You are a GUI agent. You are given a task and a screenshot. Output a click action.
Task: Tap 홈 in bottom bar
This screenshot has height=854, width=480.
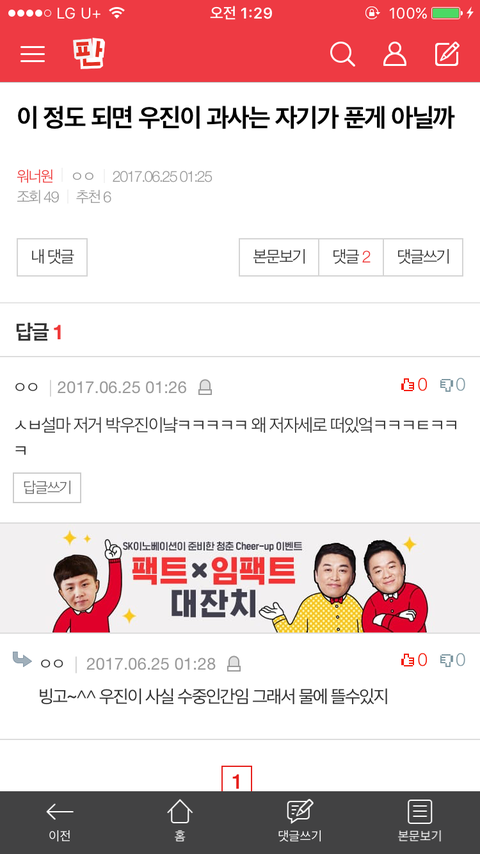(180, 821)
